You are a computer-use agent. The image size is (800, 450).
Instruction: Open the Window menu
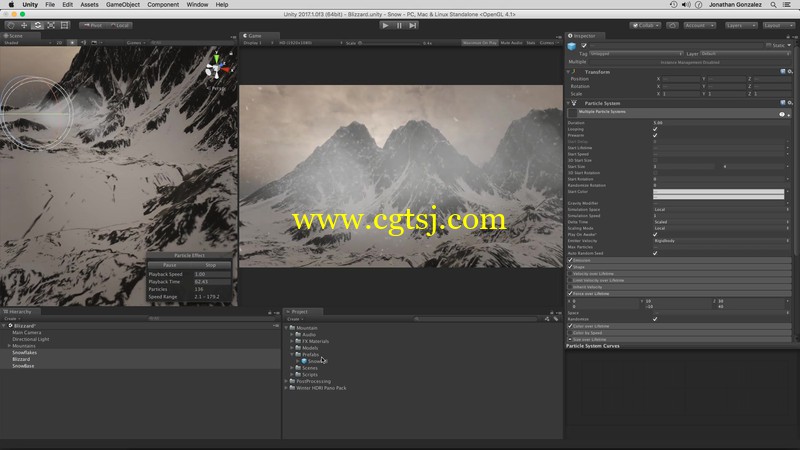click(197, 5)
